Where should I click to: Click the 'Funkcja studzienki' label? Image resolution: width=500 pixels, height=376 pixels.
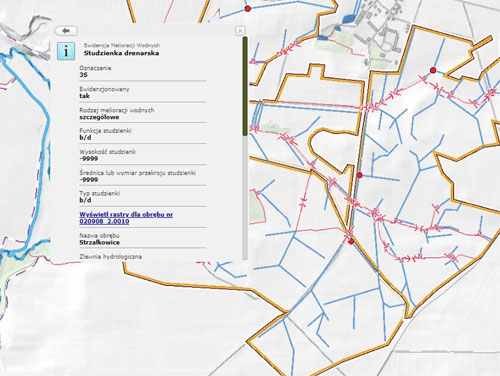[105, 131]
